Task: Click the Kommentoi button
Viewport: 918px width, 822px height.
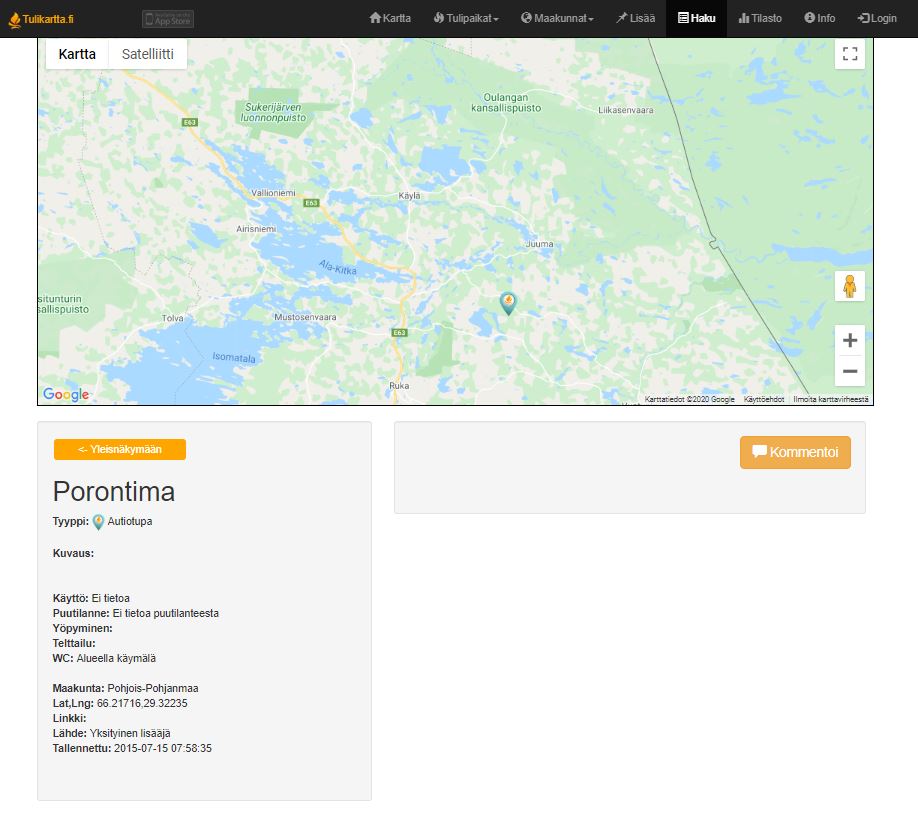Action: (795, 452)
